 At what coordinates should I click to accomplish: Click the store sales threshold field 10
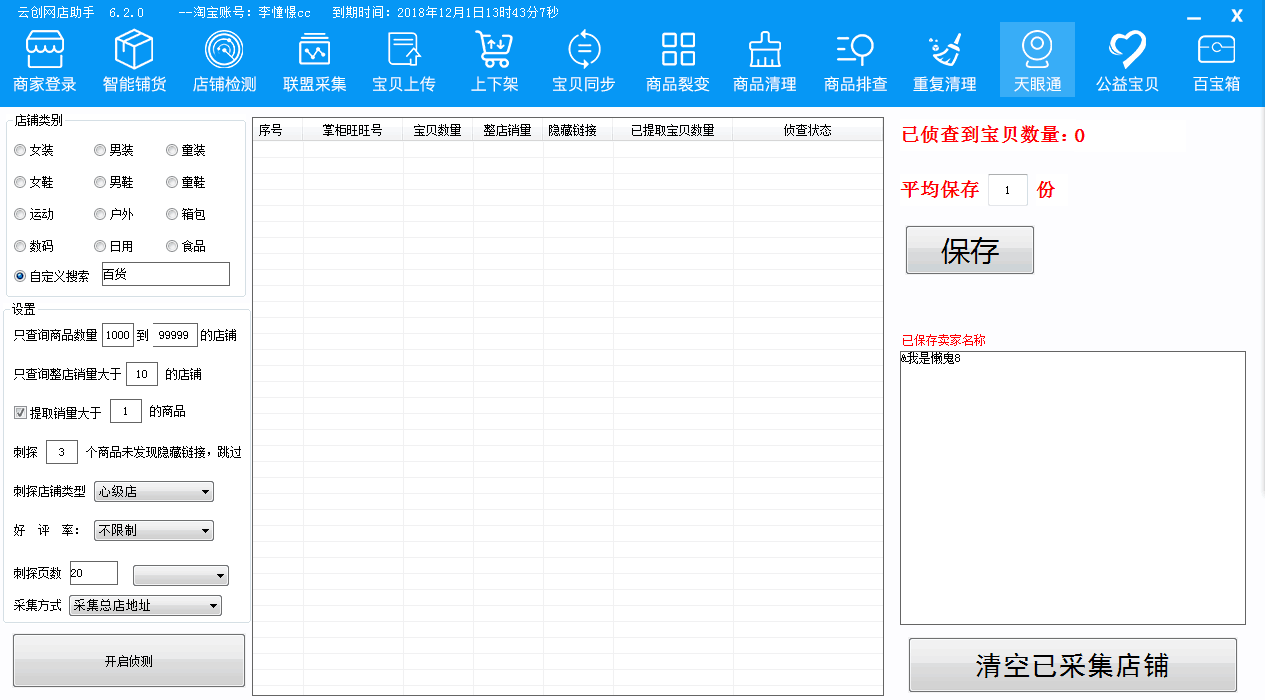[x=142, y=374]
